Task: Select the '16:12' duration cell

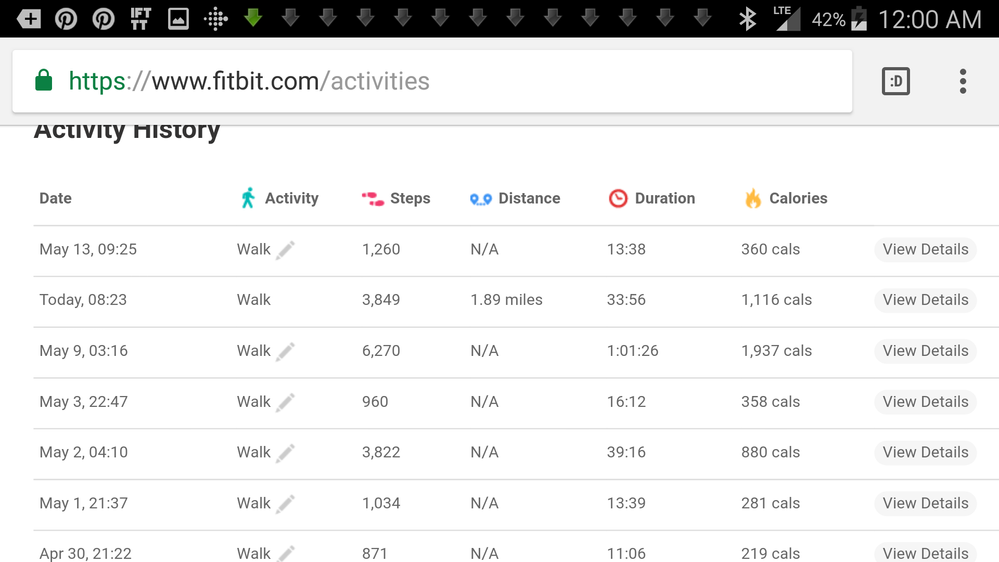Action: tap(626, 401)
